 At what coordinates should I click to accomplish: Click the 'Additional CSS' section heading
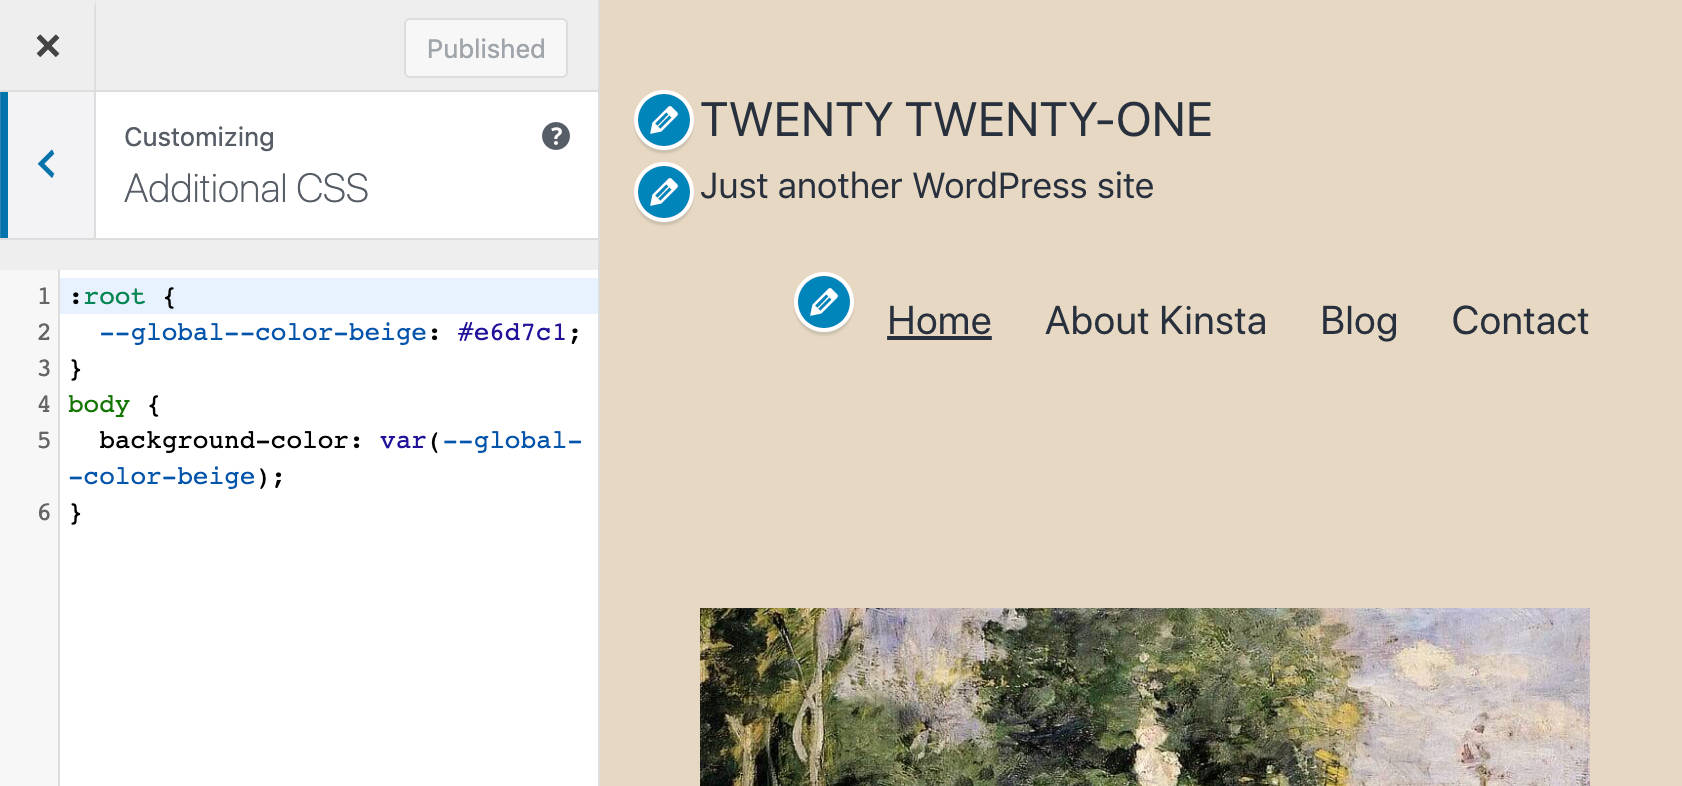click(246, 188)
